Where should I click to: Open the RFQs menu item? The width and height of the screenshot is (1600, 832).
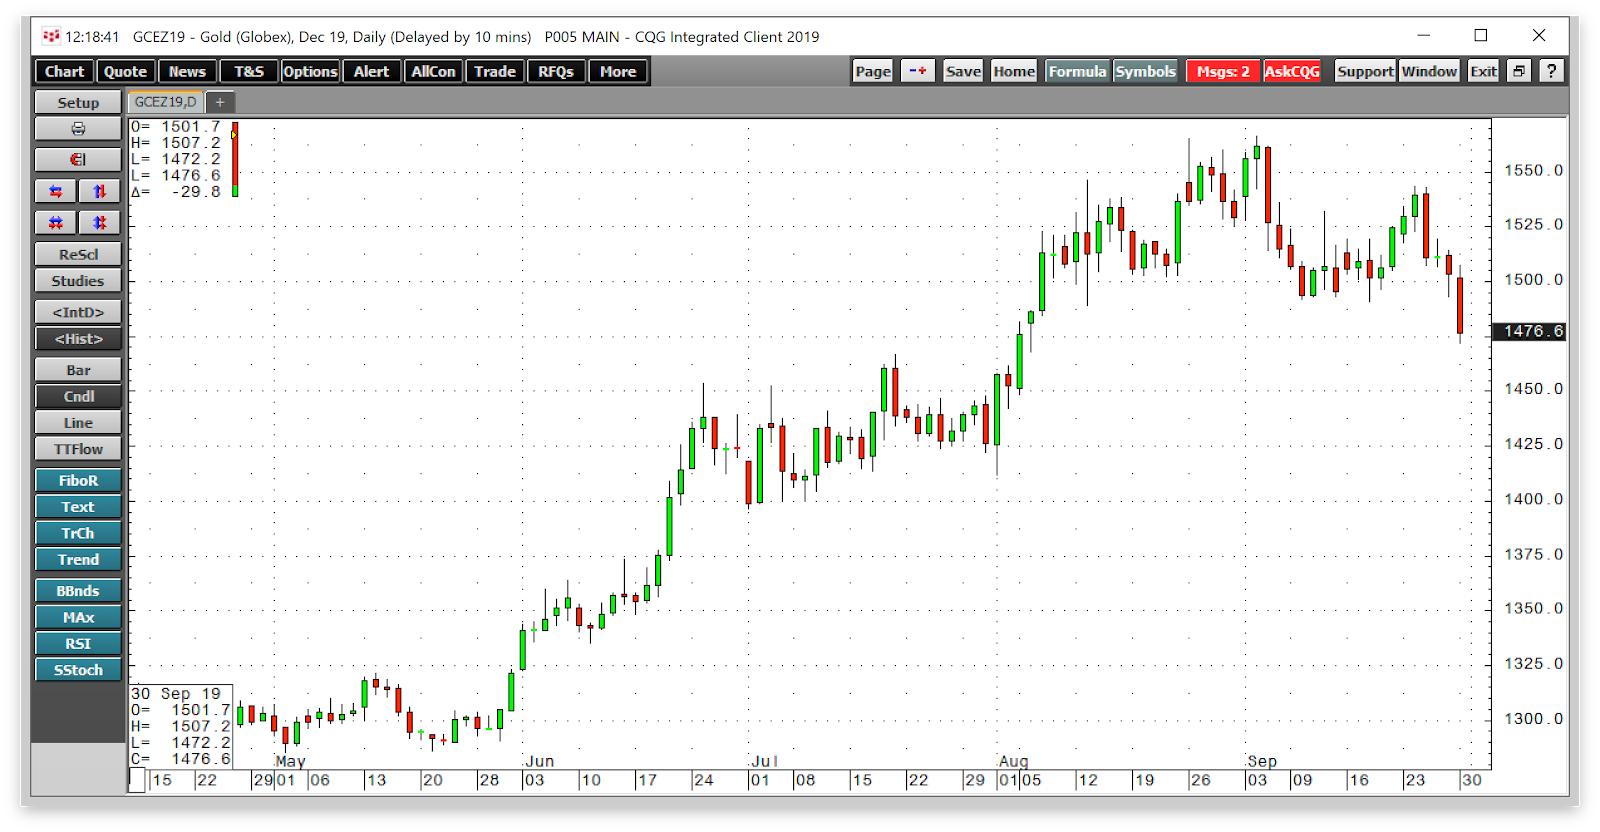point(556,71)
